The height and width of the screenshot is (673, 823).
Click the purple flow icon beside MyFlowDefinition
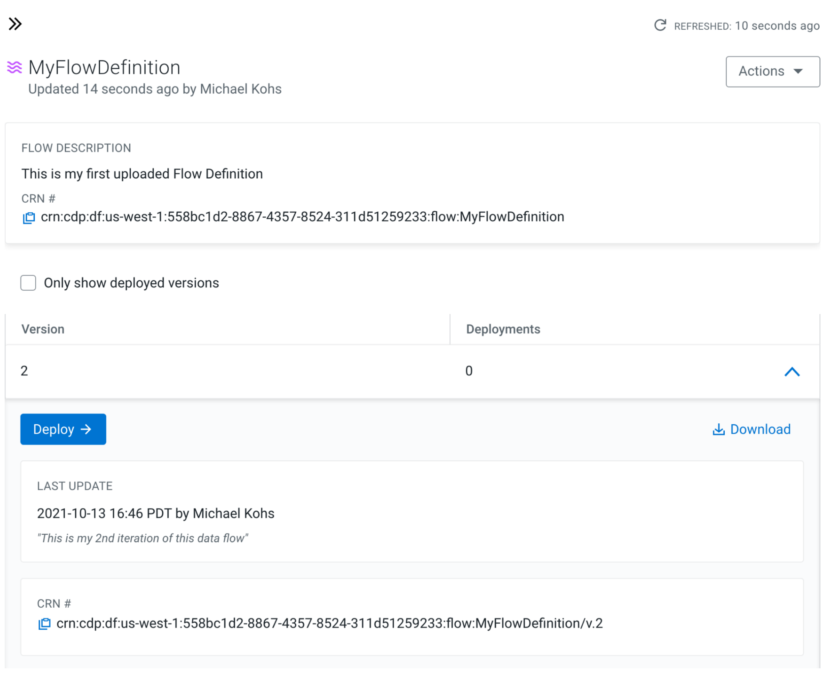pyautogui.click(x=16, y=67)
